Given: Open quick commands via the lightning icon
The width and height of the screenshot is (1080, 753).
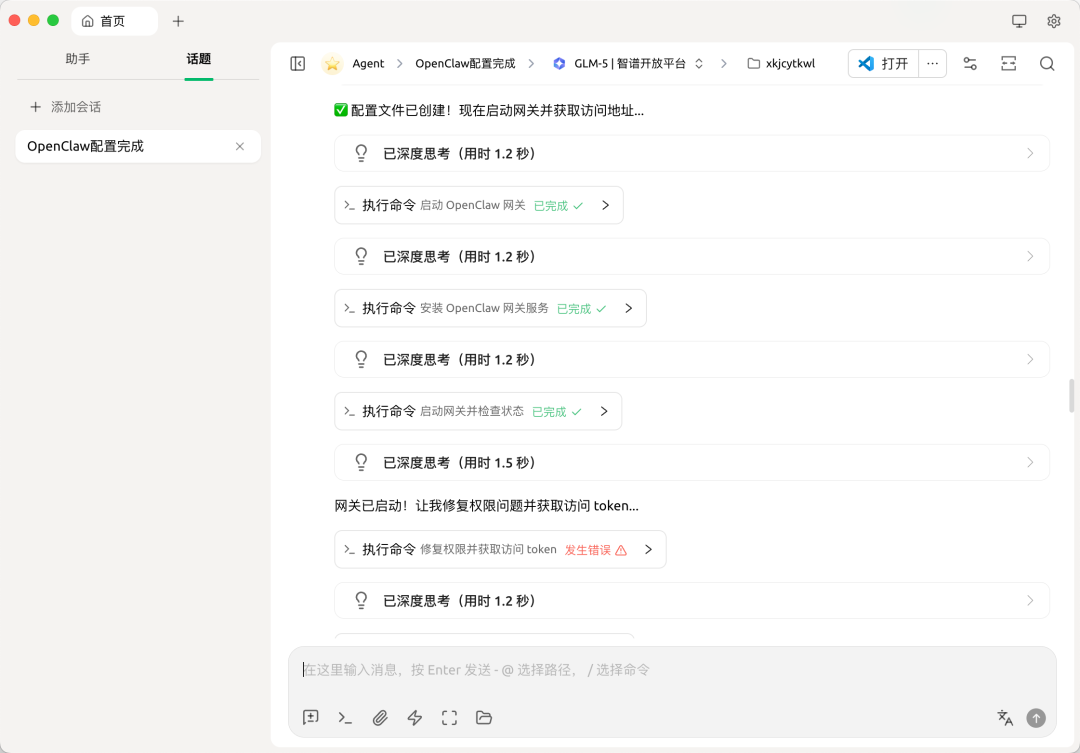Looking at the screenshot, I should (x=414, y=717).
